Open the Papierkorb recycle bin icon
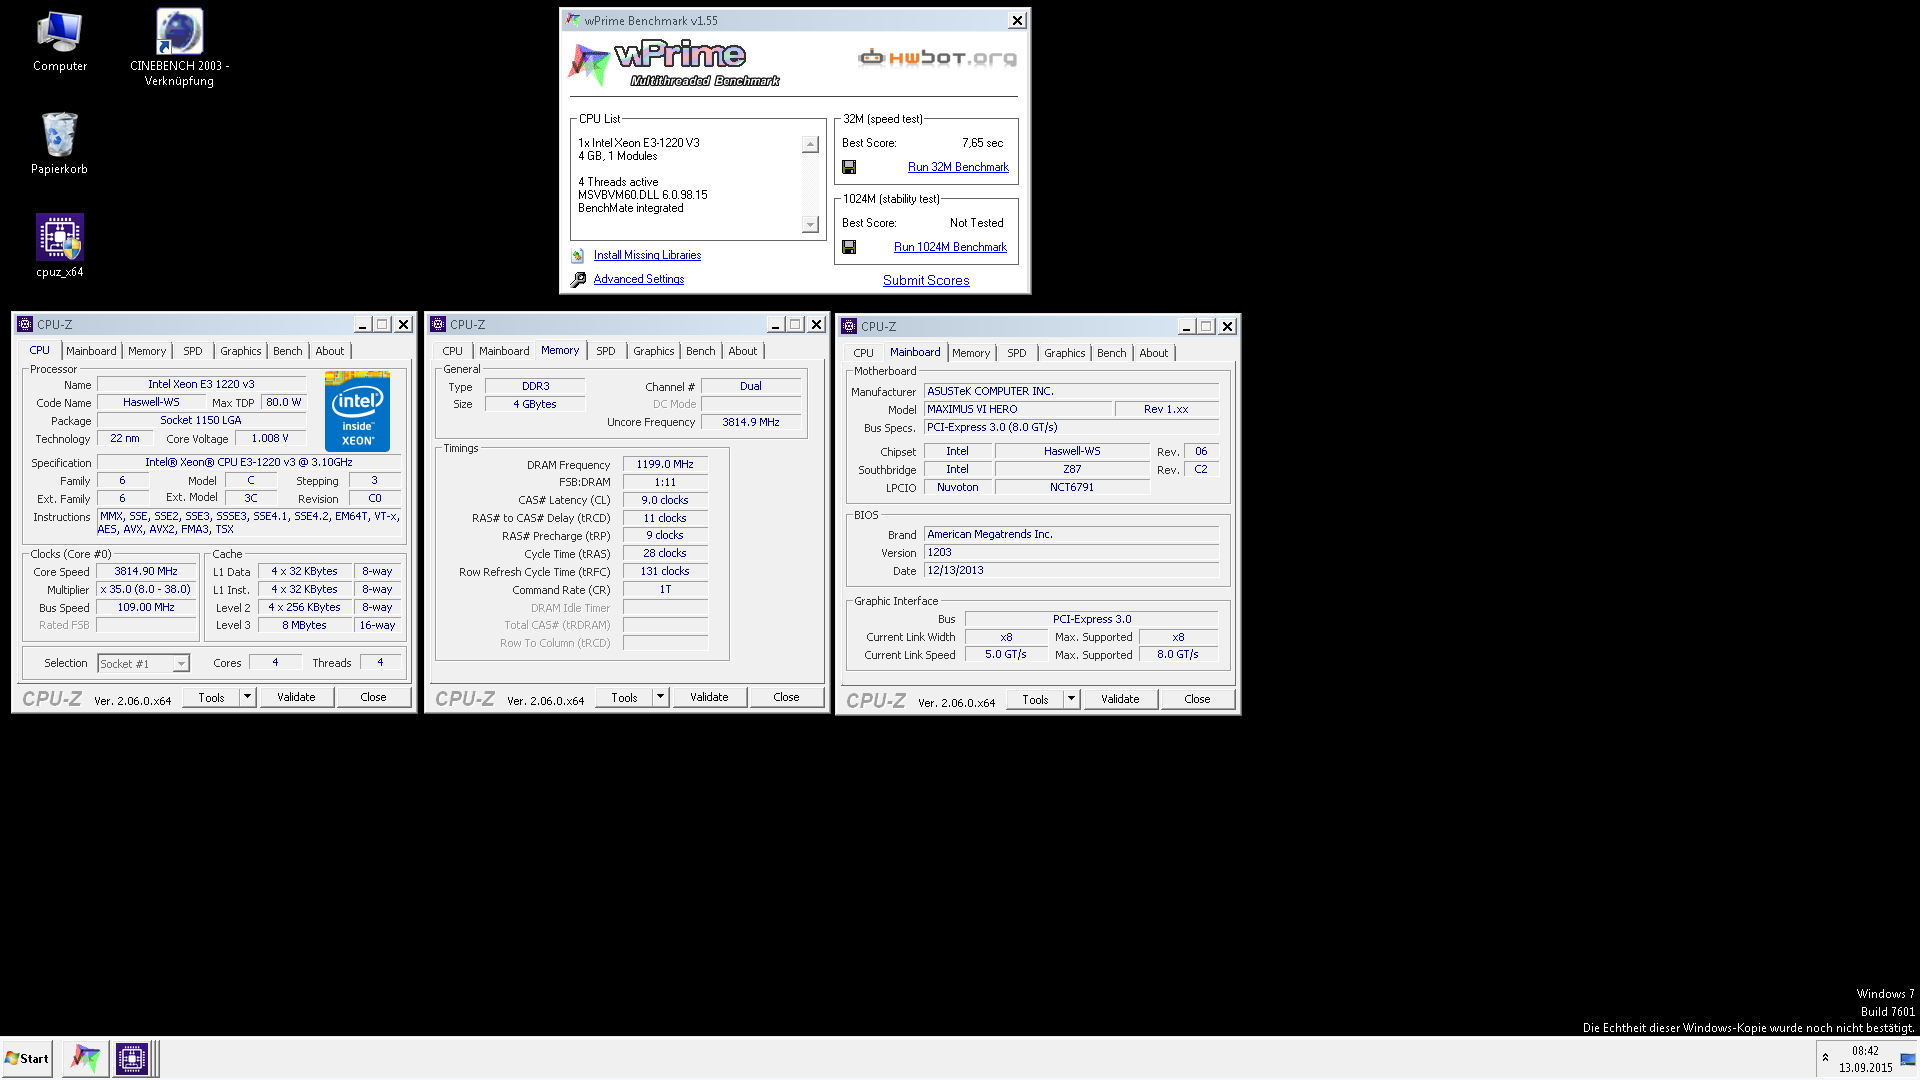 pyautogui.click(x=60, y=143)
